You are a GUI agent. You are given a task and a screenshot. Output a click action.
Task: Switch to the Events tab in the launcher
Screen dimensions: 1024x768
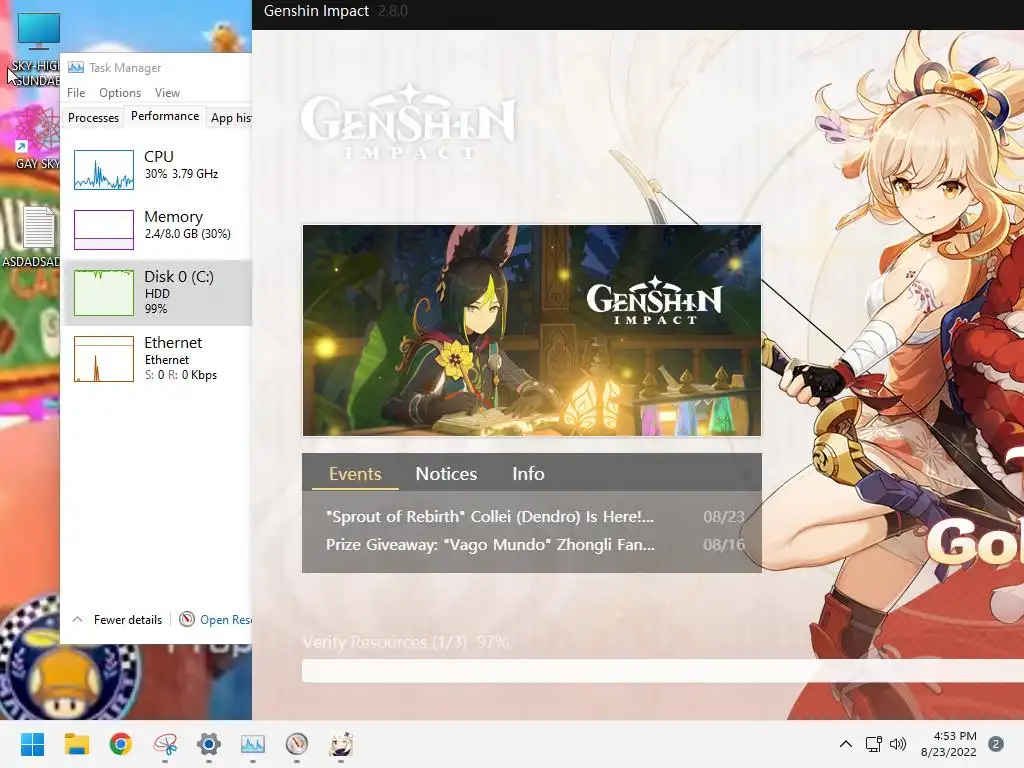355,473
